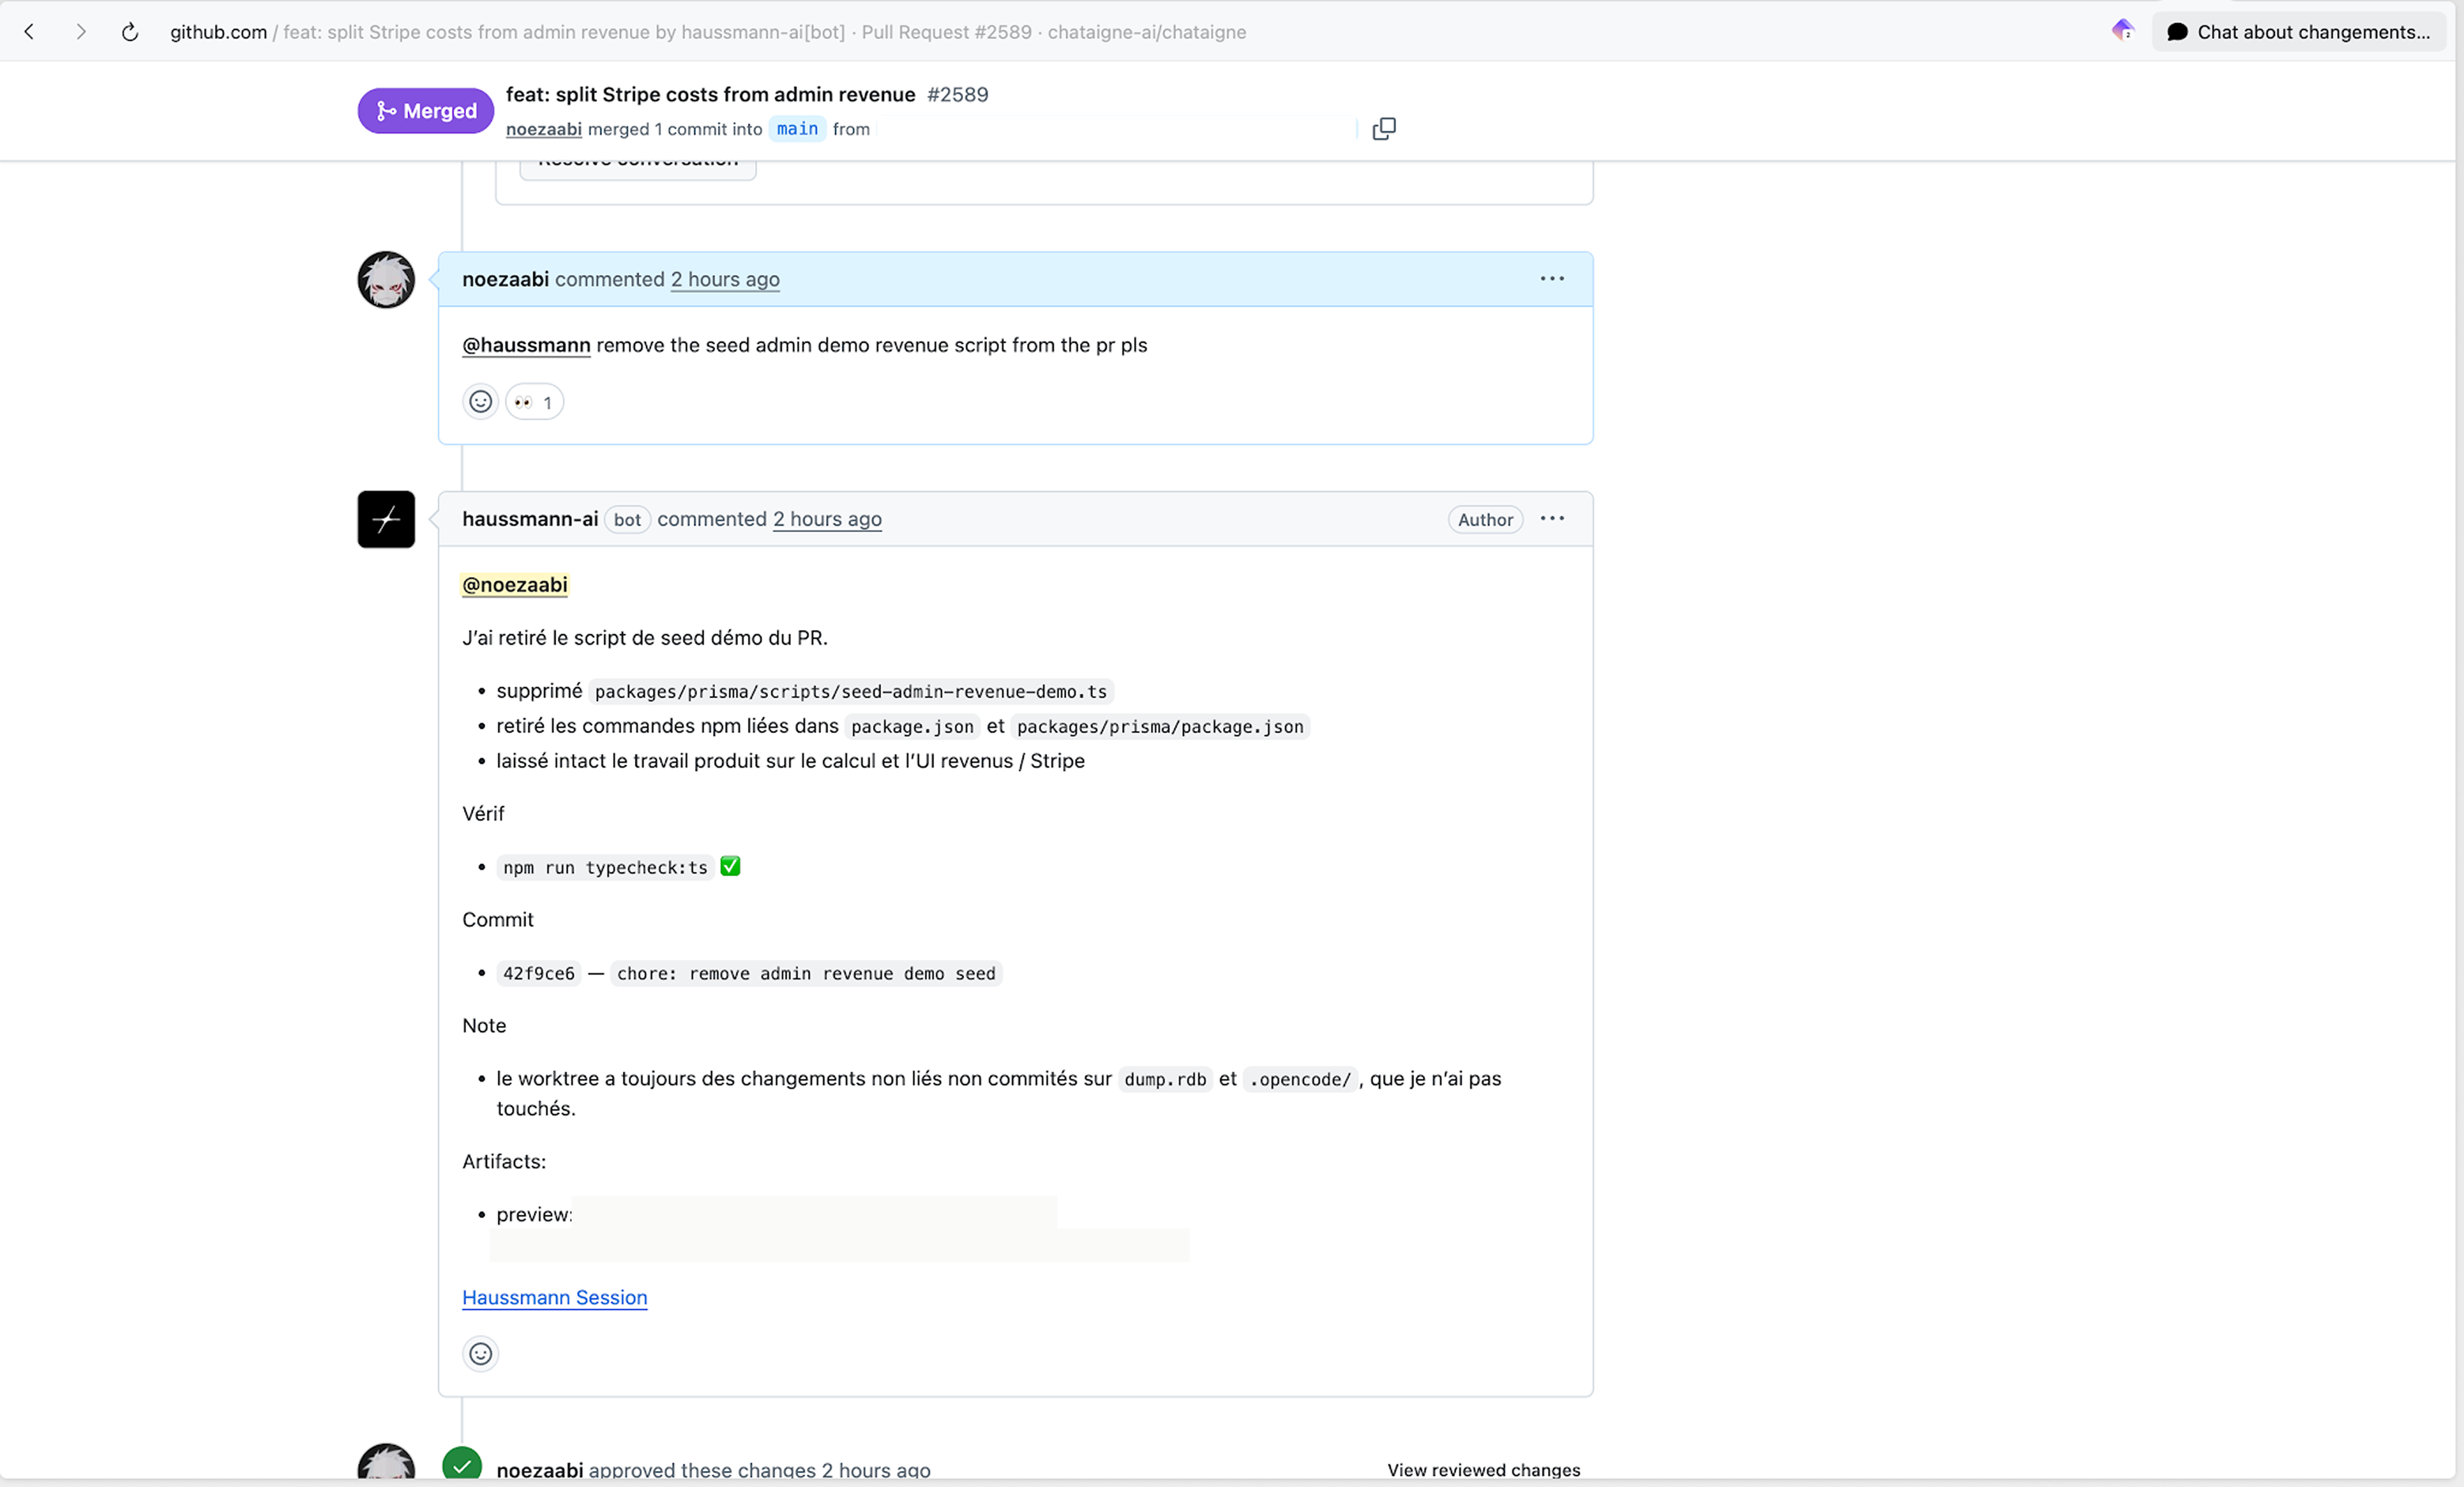This screenshot has width=2464, height=1487.
Task: Click the github.com address bar
Action: [x=708, y=32]
